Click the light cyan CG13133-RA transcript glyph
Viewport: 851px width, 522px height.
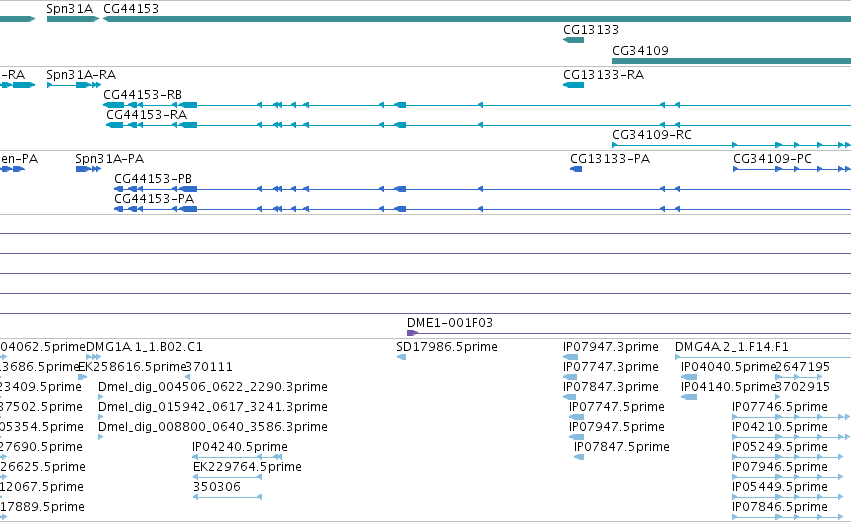point(573,85)
